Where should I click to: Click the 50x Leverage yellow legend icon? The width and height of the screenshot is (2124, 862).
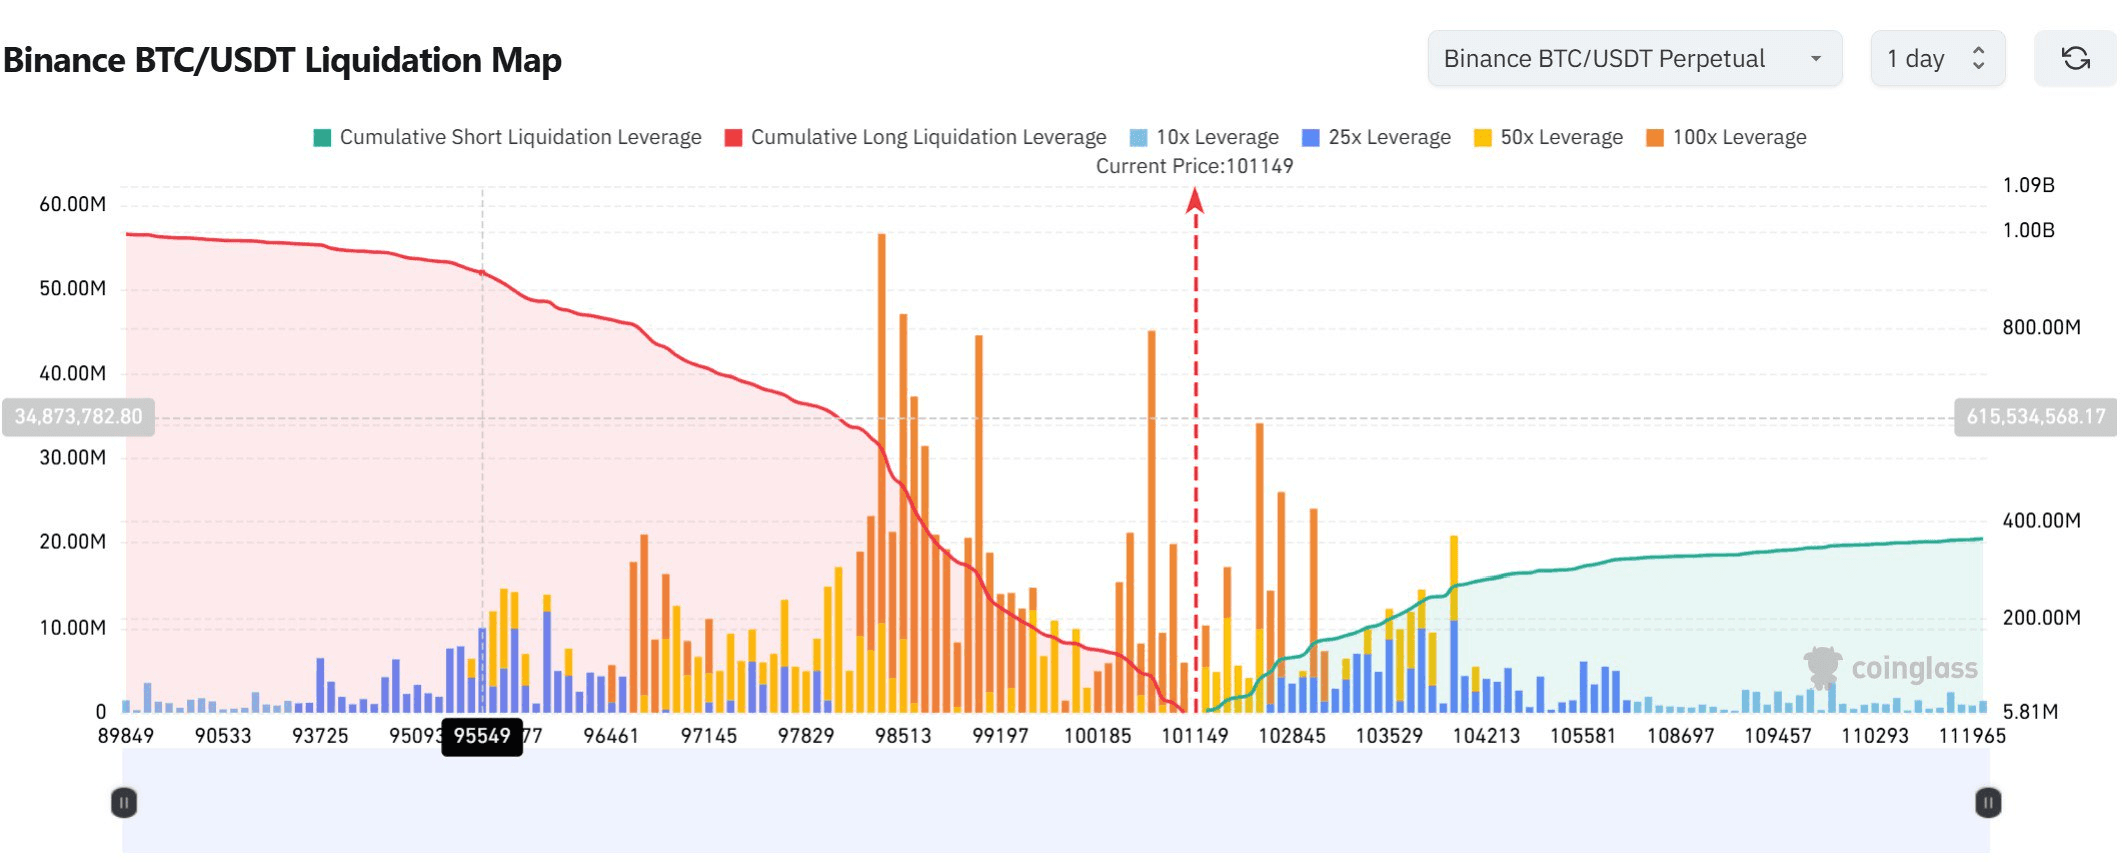[x=1483, y=138]
